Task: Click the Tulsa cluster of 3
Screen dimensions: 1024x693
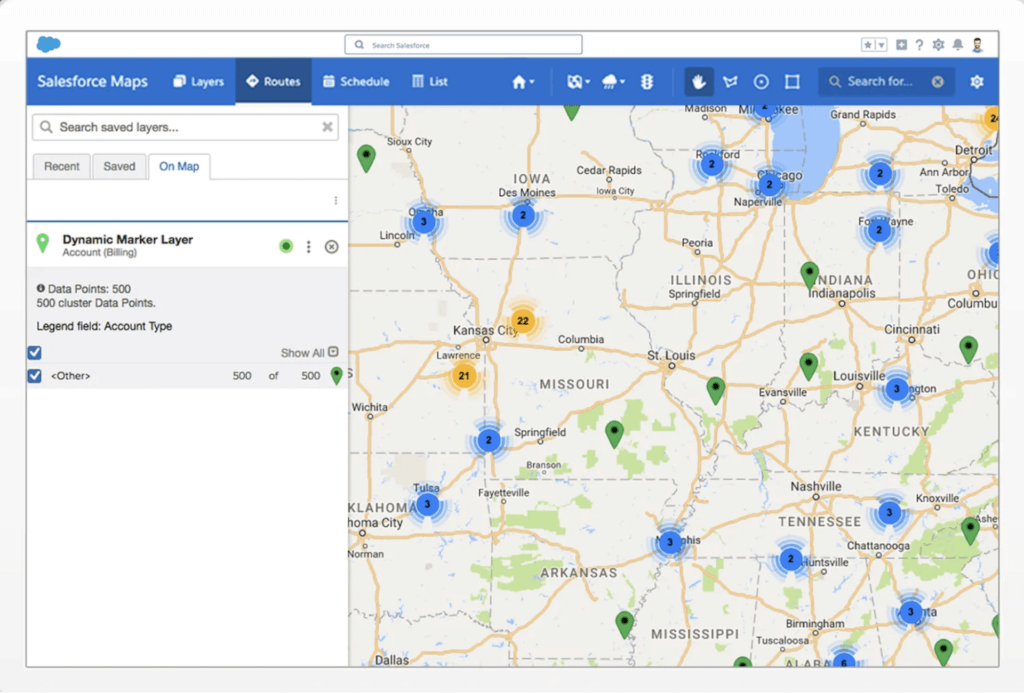Action: 427,504
